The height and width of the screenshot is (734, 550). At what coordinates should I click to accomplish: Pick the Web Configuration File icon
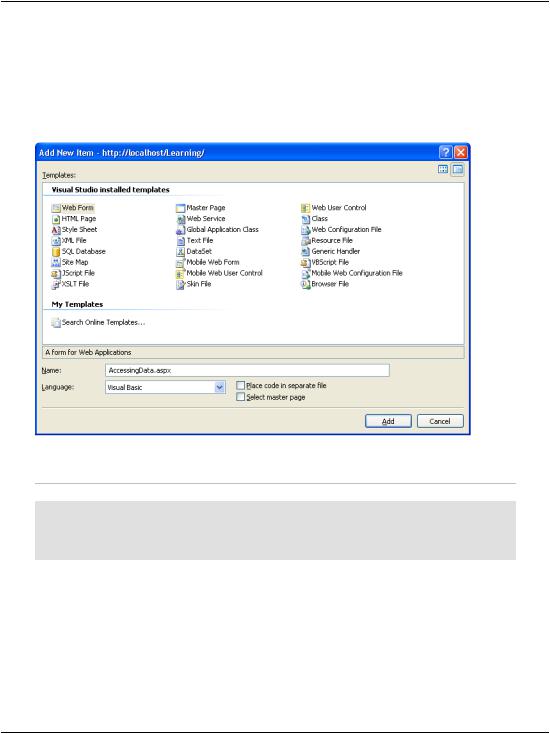point(306,229)
